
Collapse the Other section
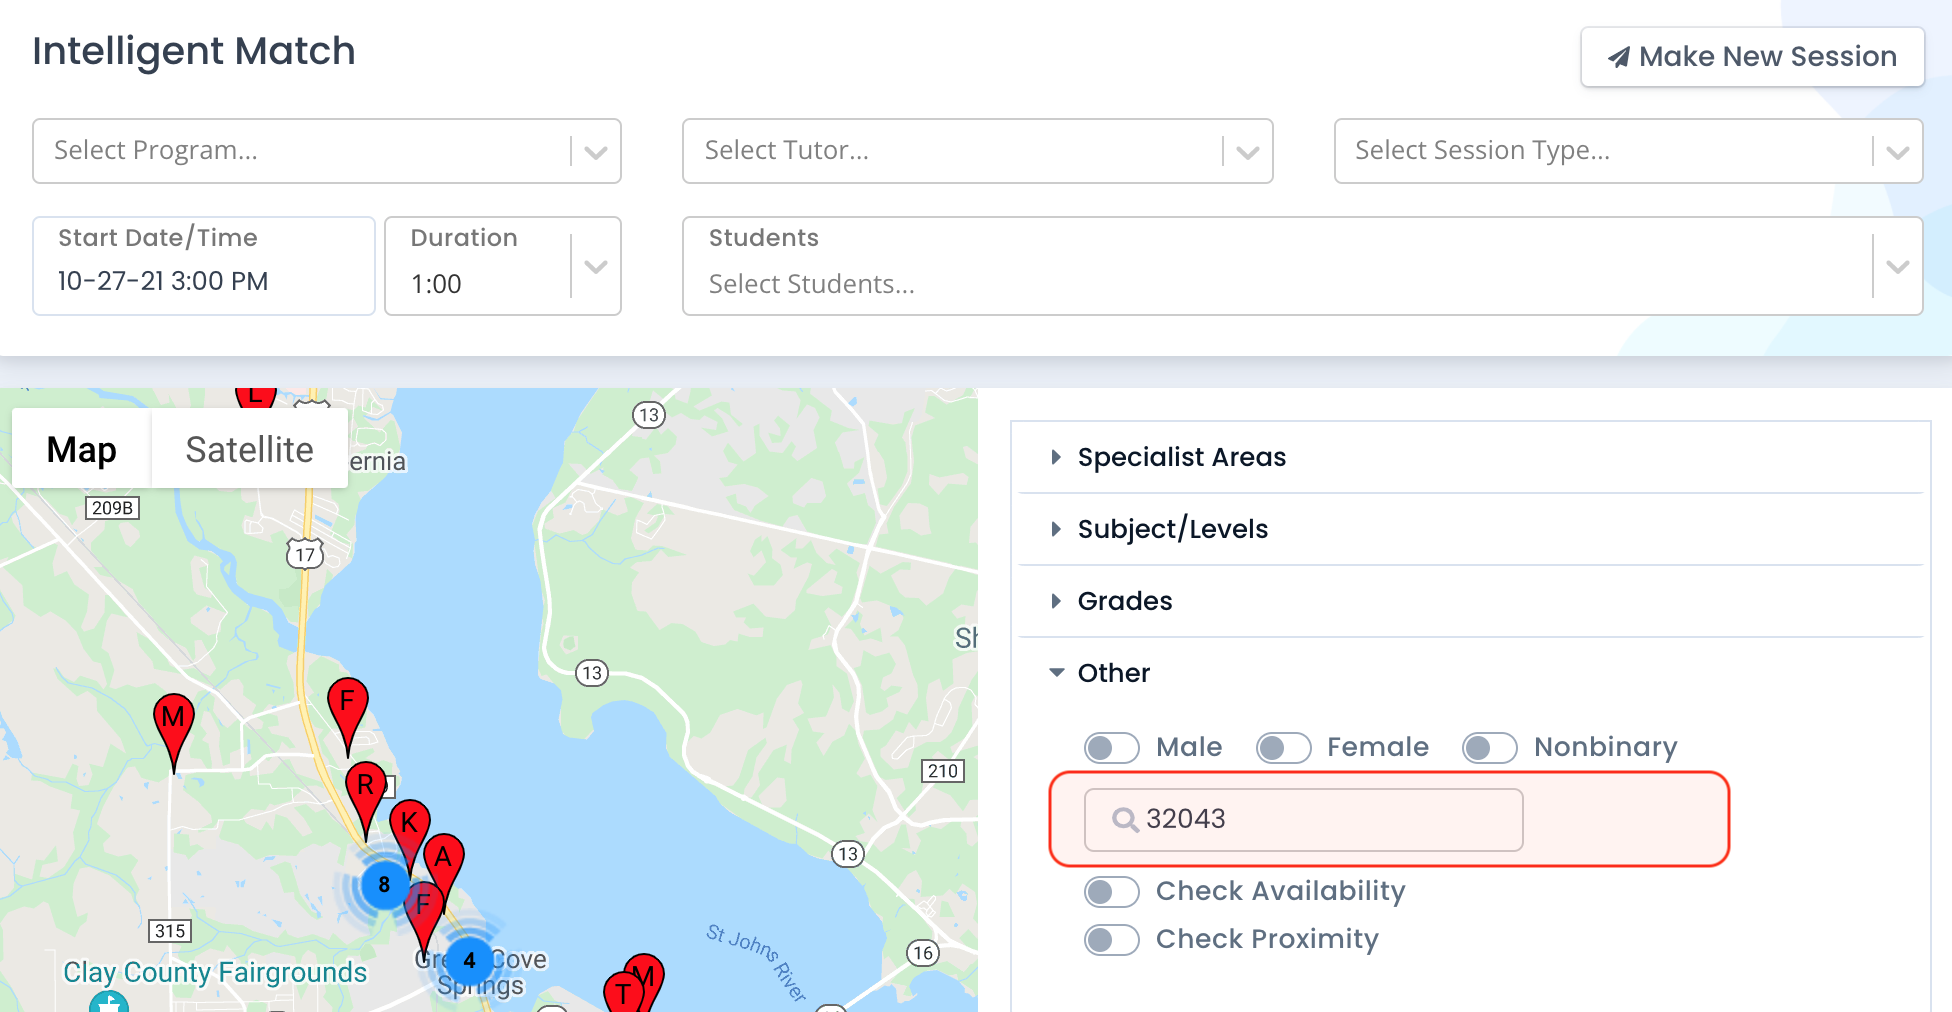click(1470, 673)
